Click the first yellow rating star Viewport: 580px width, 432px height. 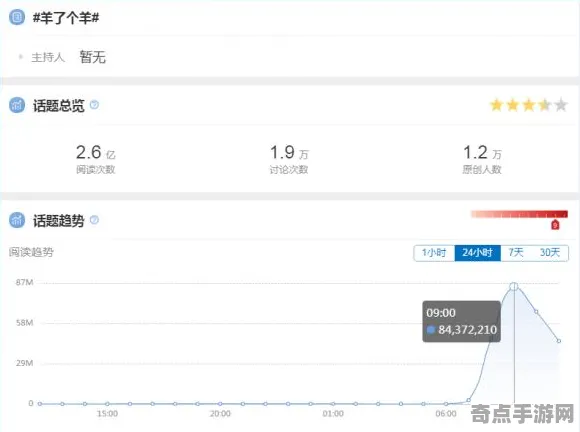[496, 105]
